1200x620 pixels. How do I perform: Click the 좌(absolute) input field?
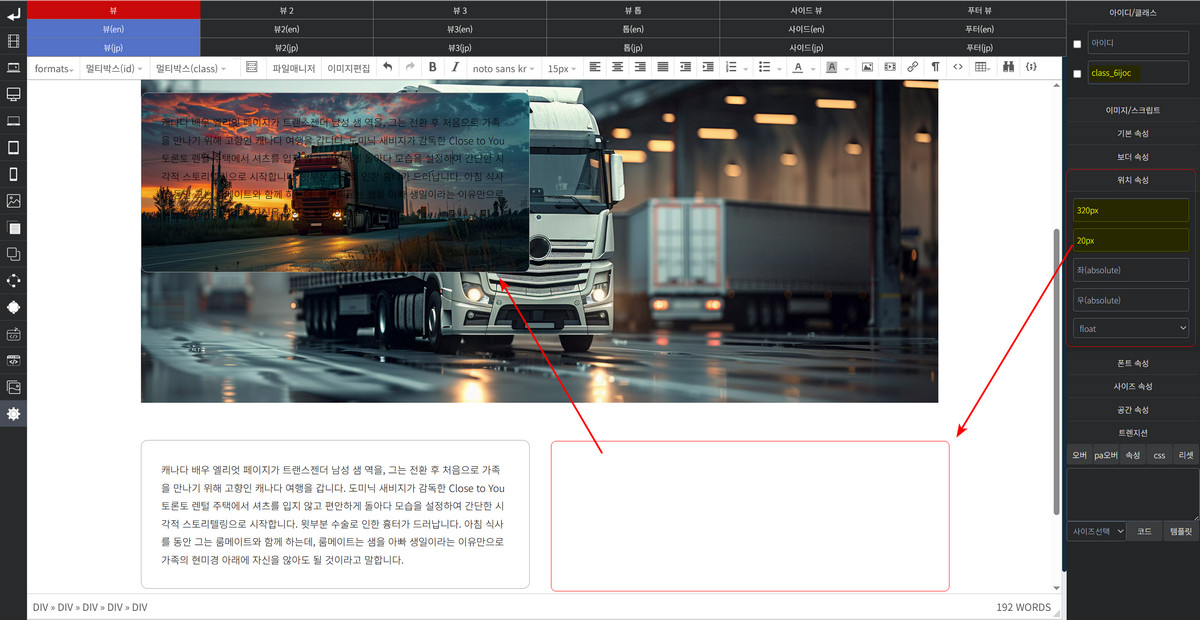1131,270
